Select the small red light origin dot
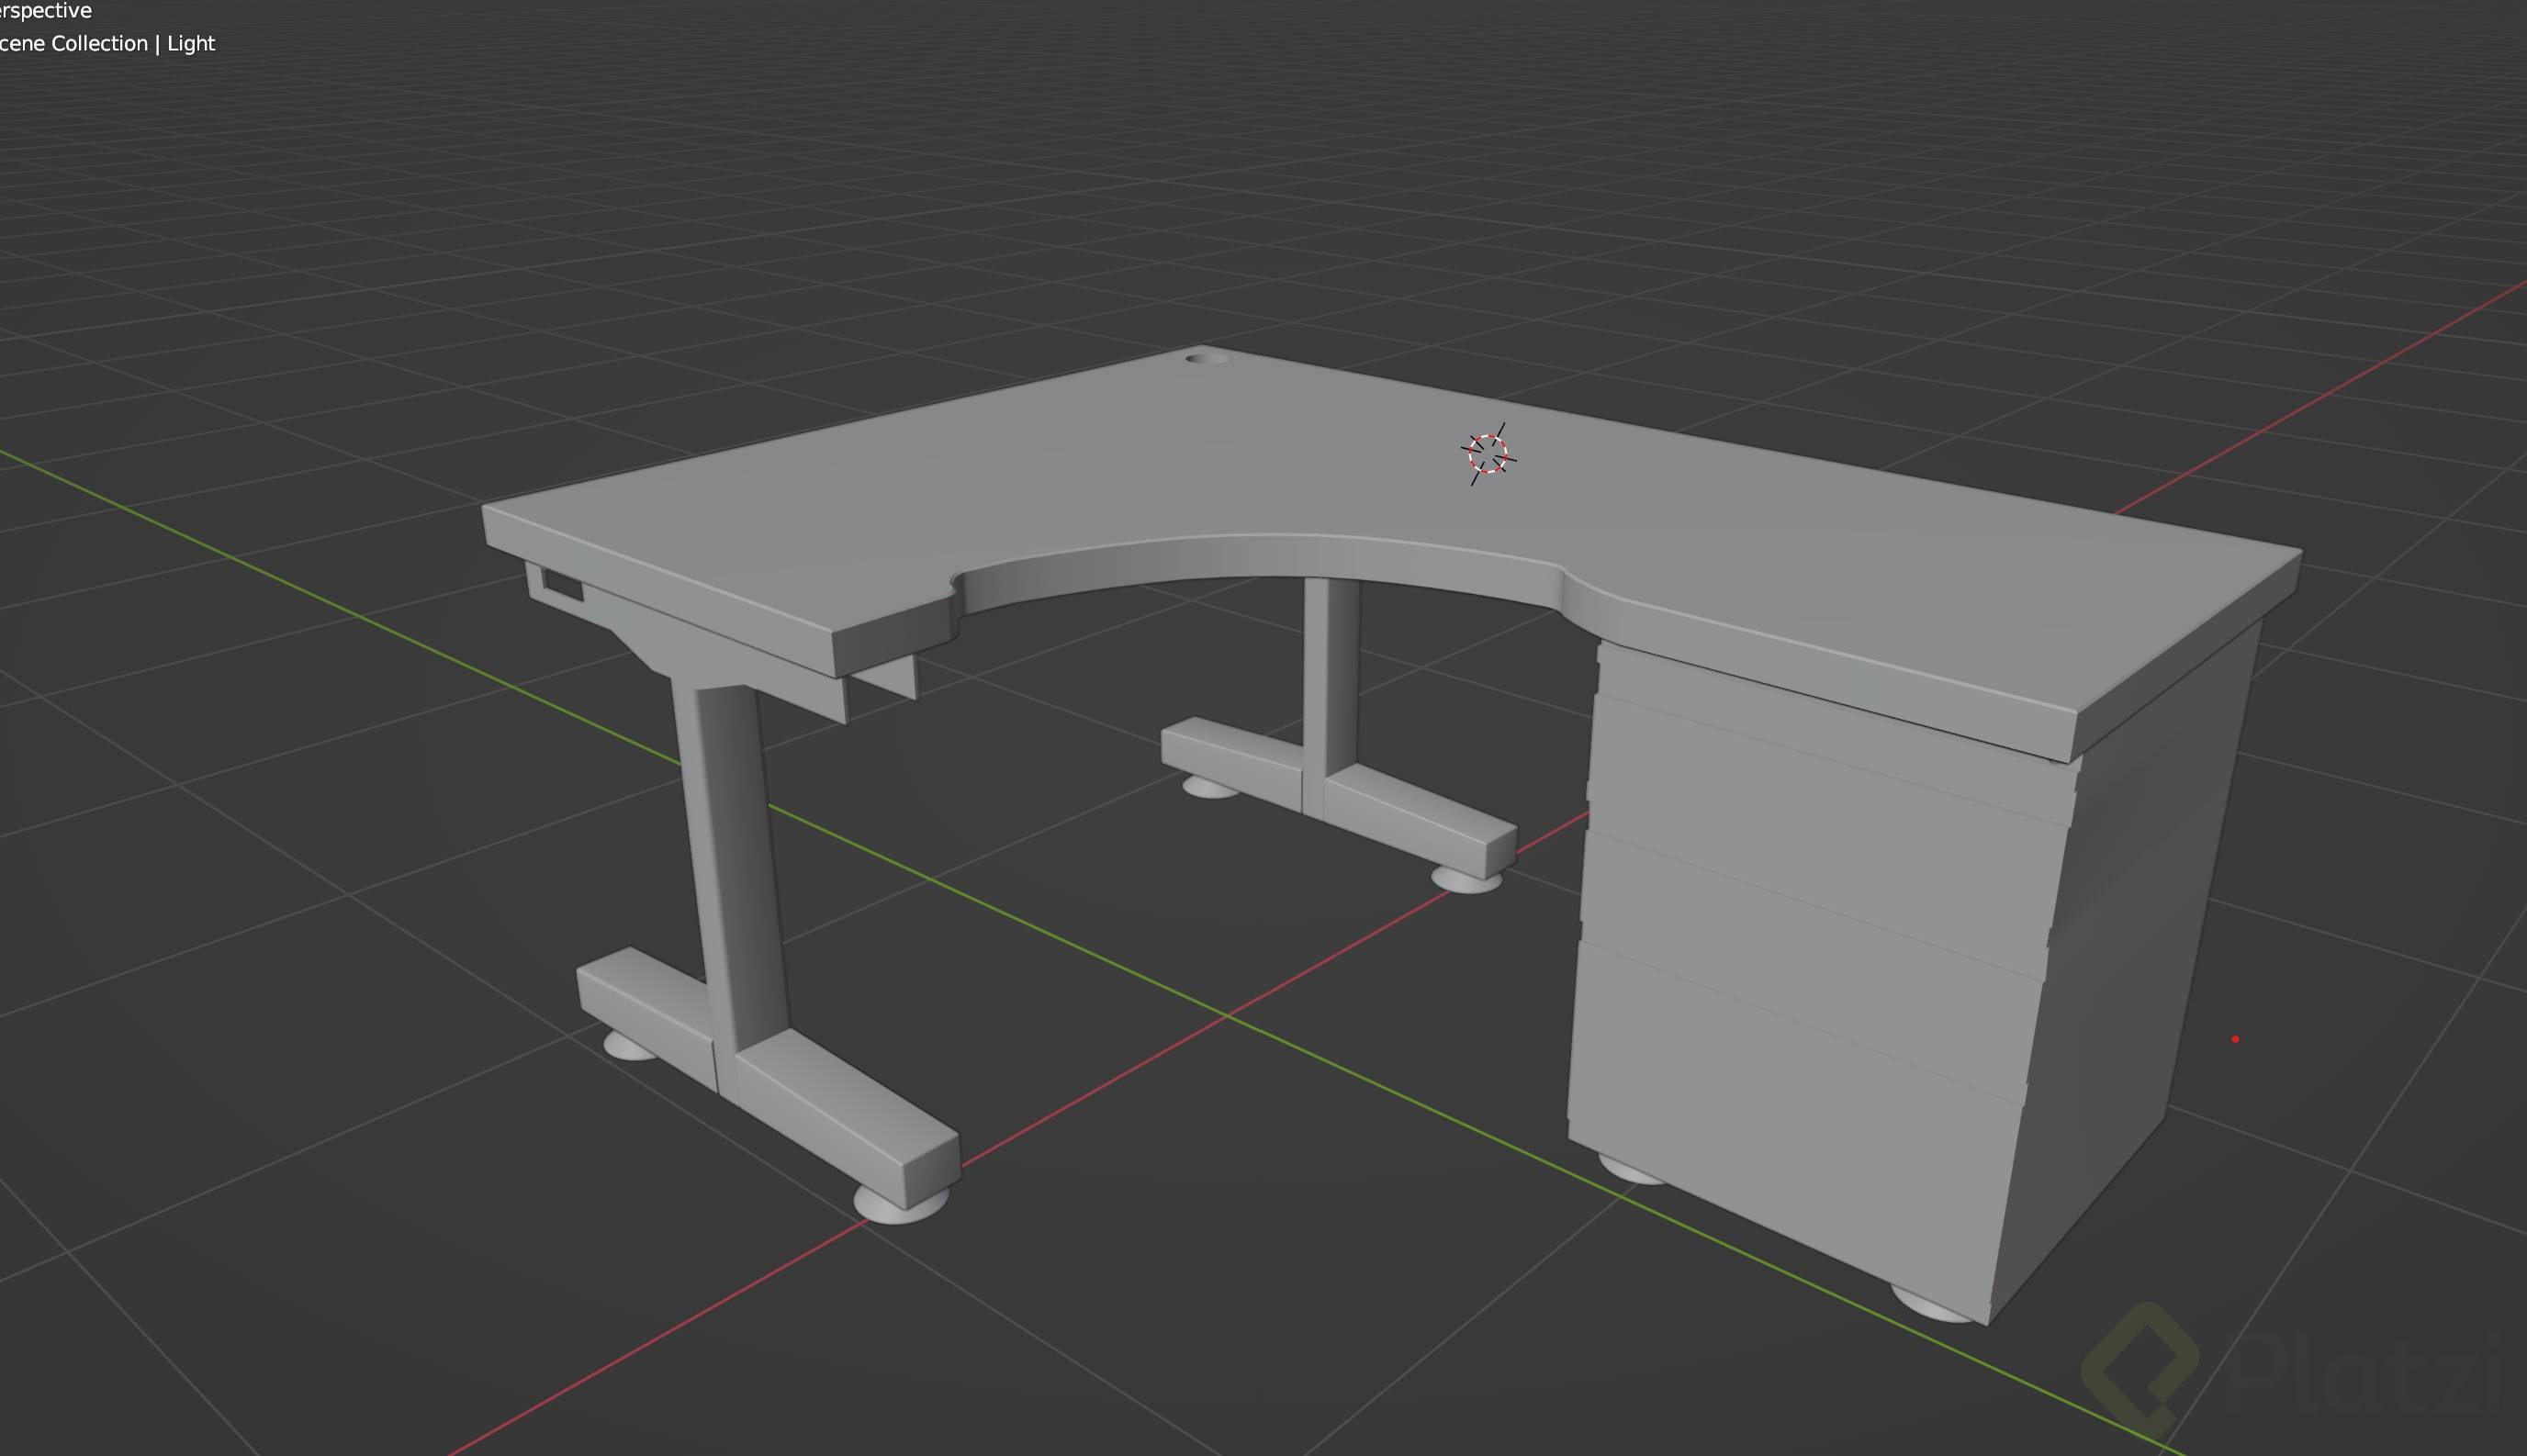2527x1456 pixels. click(2235, 1039)
